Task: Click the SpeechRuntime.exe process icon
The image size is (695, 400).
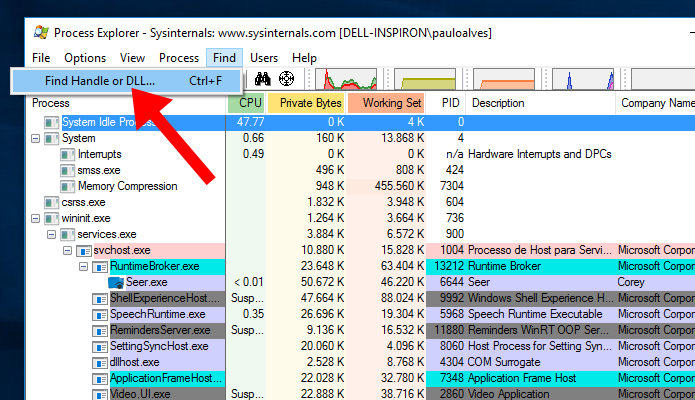Action: coord(100,314)
